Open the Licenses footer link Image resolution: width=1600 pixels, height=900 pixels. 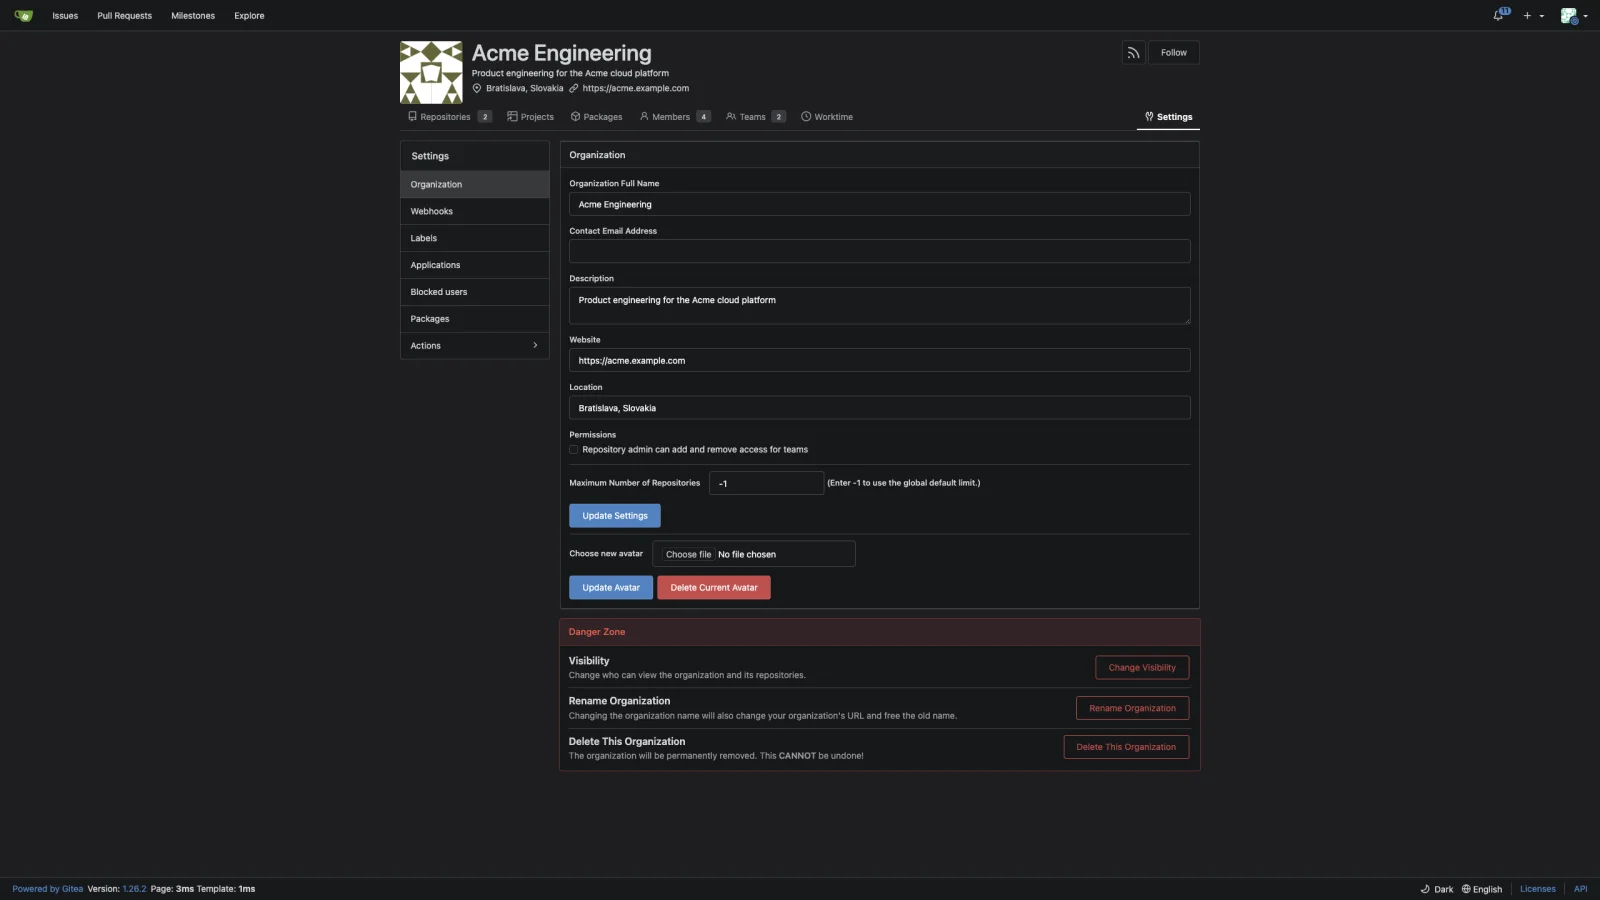click(1538, 889)
